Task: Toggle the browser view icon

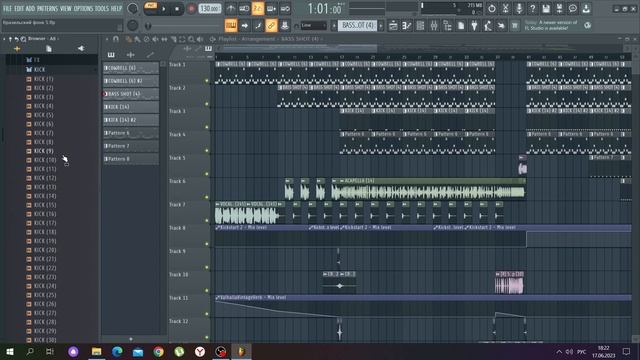Action: [x=447, y=26]
